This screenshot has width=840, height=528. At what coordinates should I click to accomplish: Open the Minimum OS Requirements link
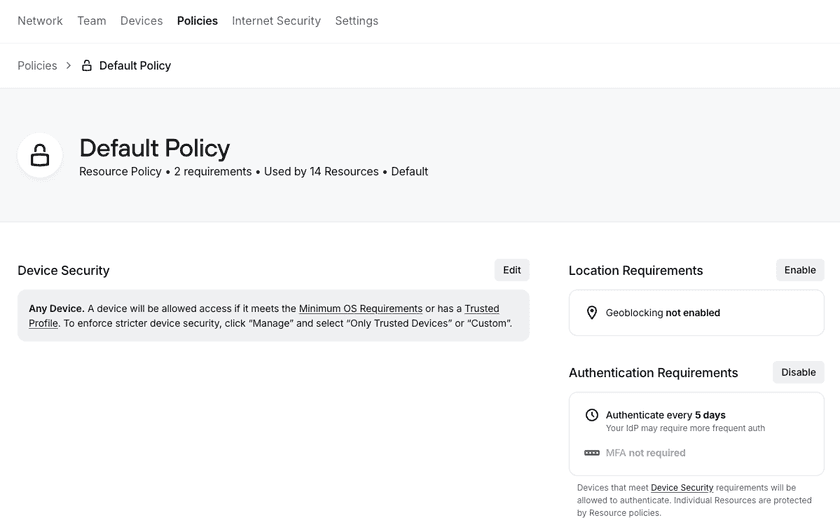click(x=360, y=309)
